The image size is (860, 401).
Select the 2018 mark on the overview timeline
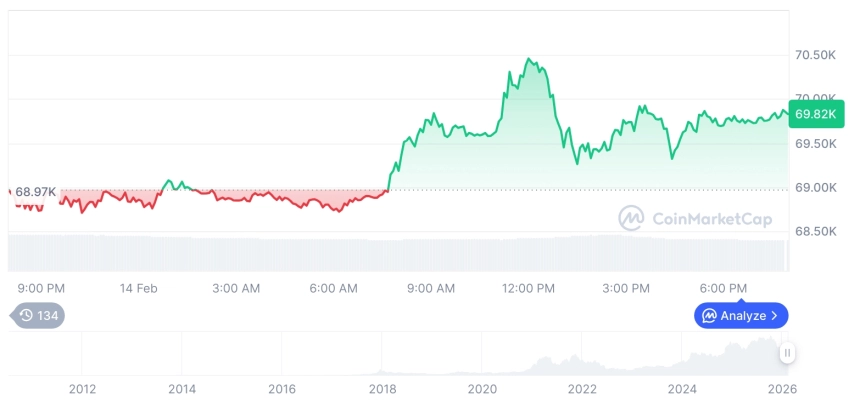pyautogui.click(x=382, y=389)
